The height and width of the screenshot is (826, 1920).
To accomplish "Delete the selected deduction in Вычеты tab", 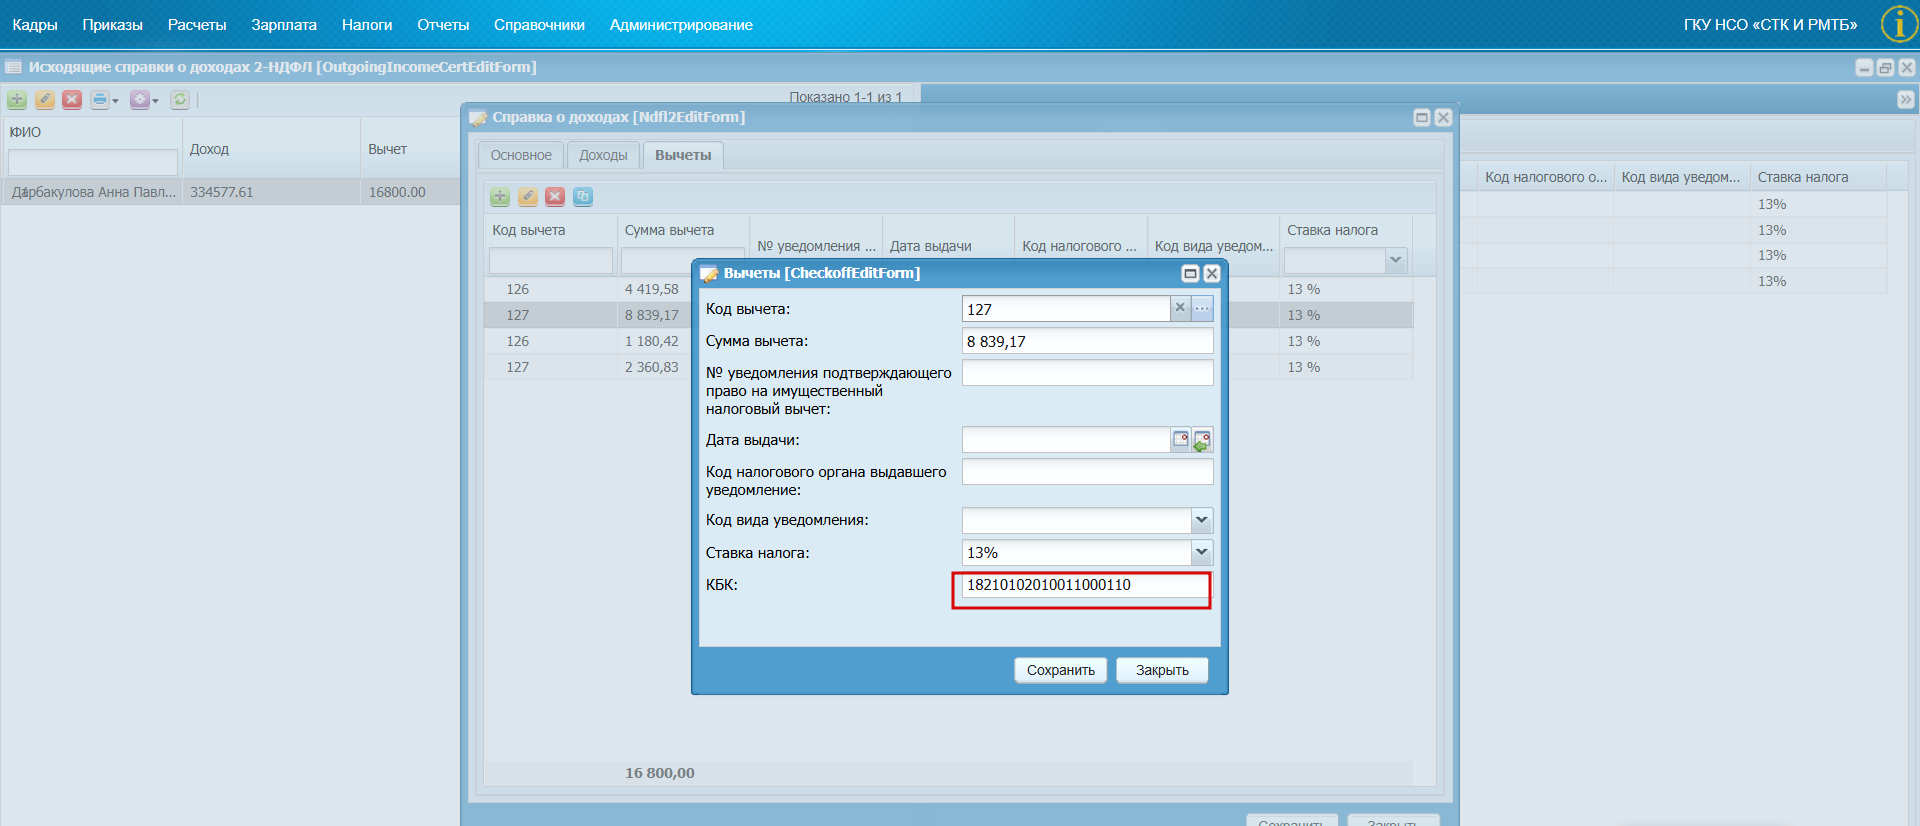I will point(555,197).
